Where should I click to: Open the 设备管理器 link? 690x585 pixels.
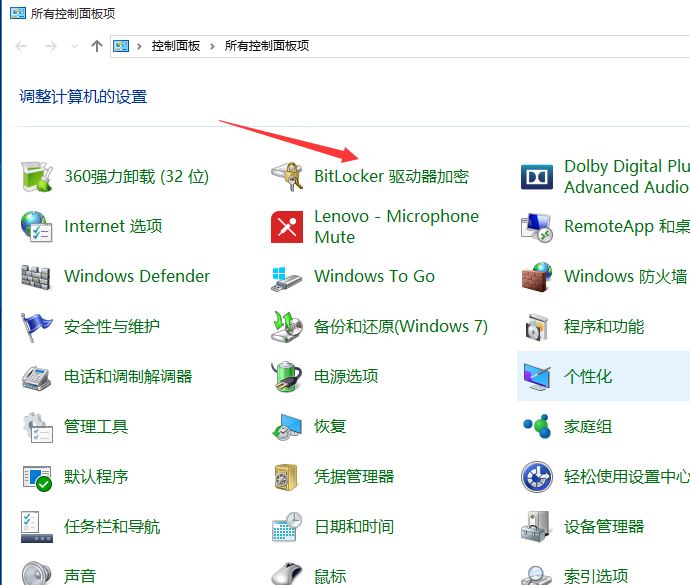(604, 526)
